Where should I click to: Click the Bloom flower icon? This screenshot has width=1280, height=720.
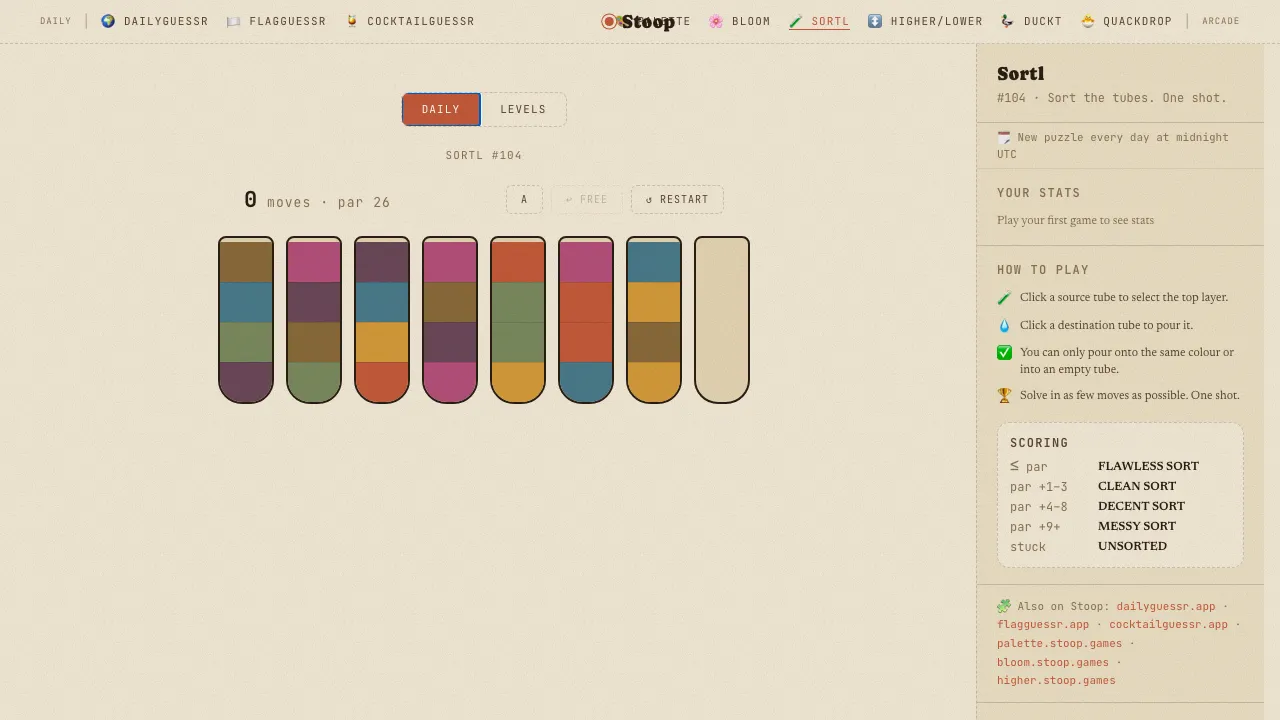pos(716,21)
